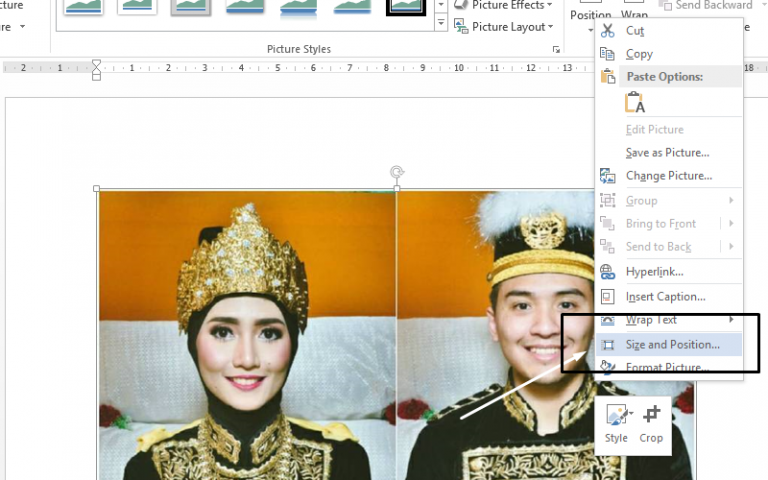768x480 pixels.
Task: Select the first picture style thumbnail
Action: point(84,7)
